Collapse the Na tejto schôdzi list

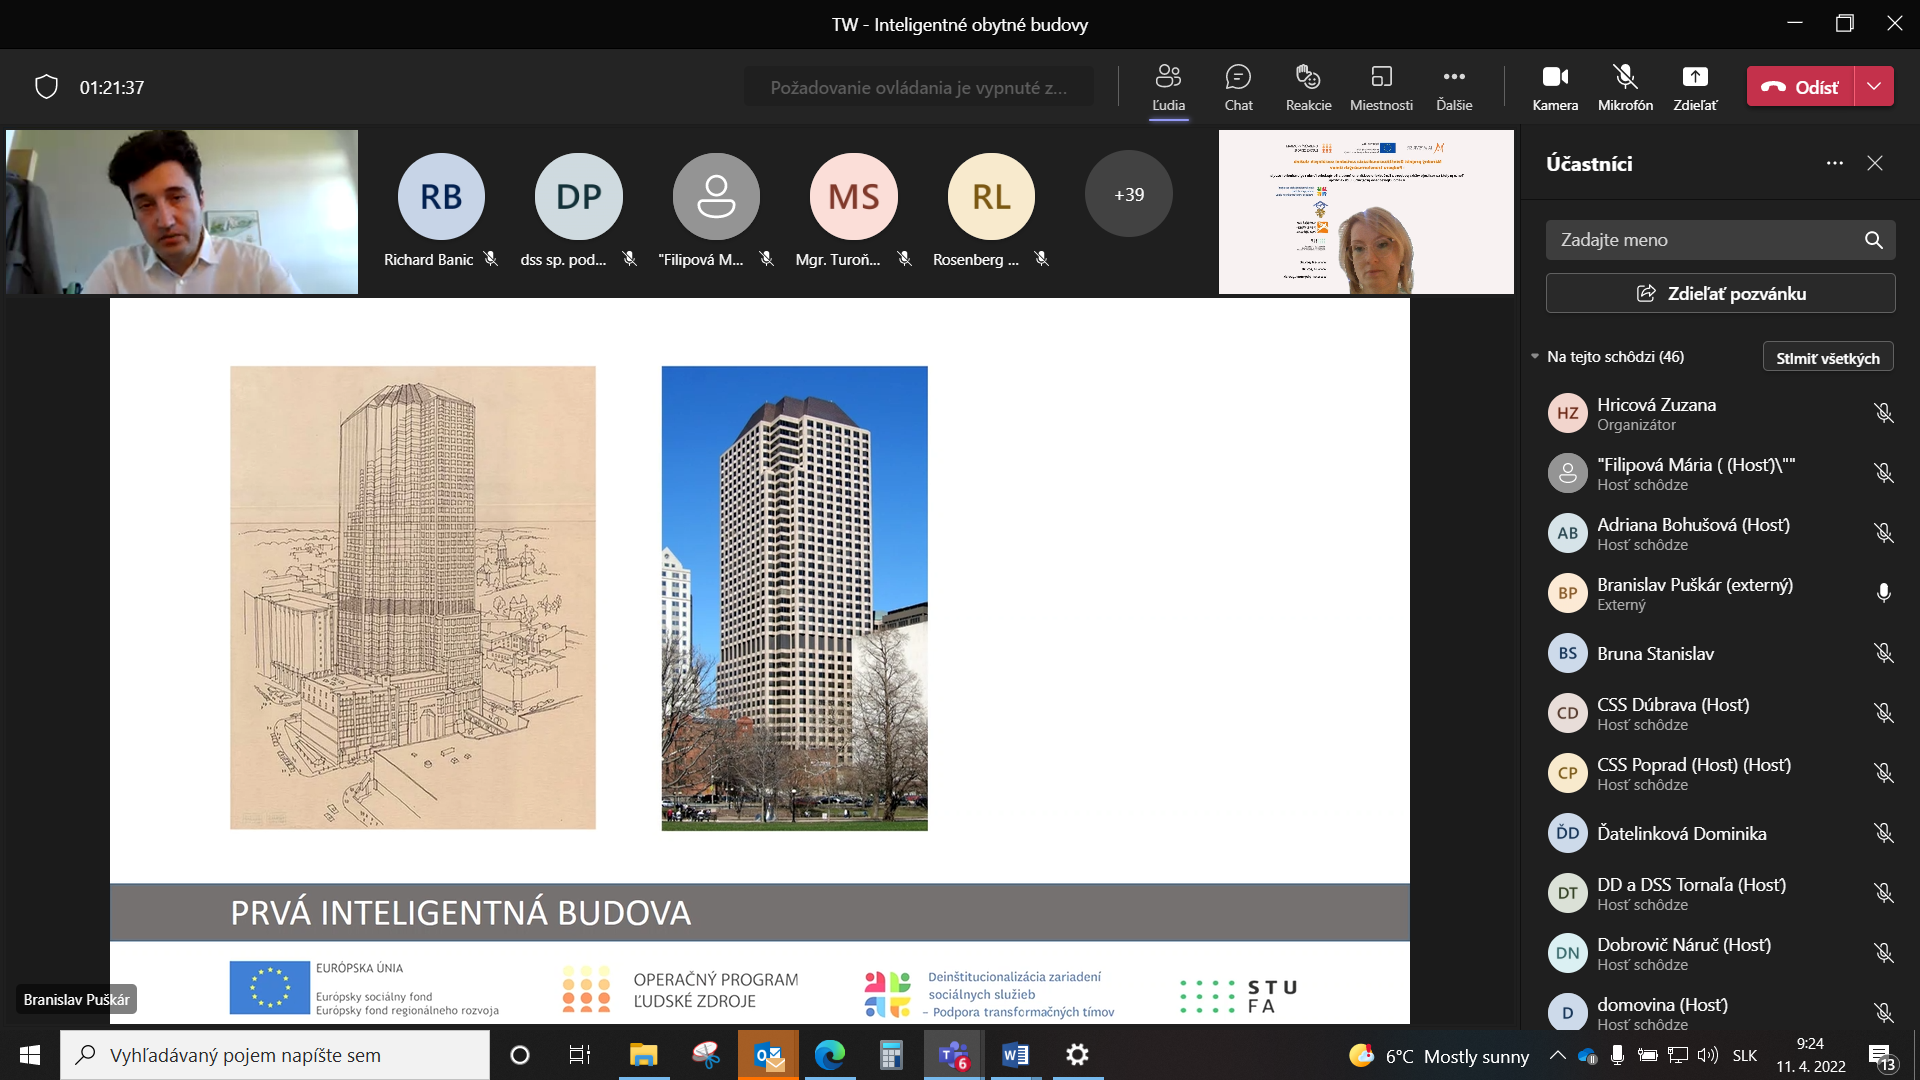(x=1535, y=356)
